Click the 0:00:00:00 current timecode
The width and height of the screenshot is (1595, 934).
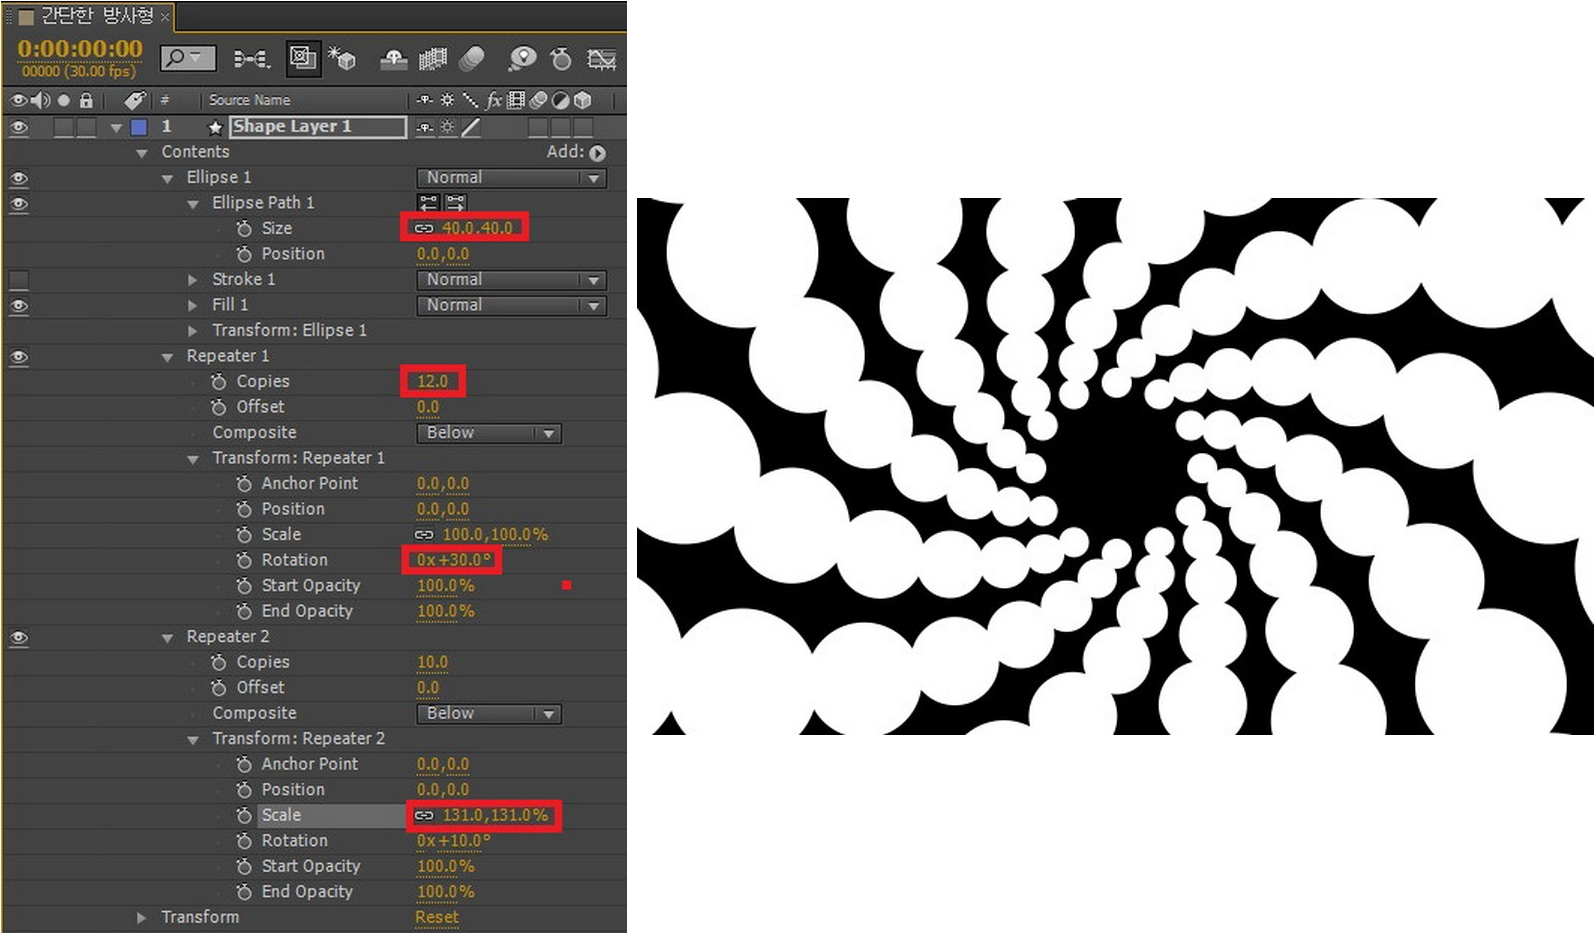[80, 49]
